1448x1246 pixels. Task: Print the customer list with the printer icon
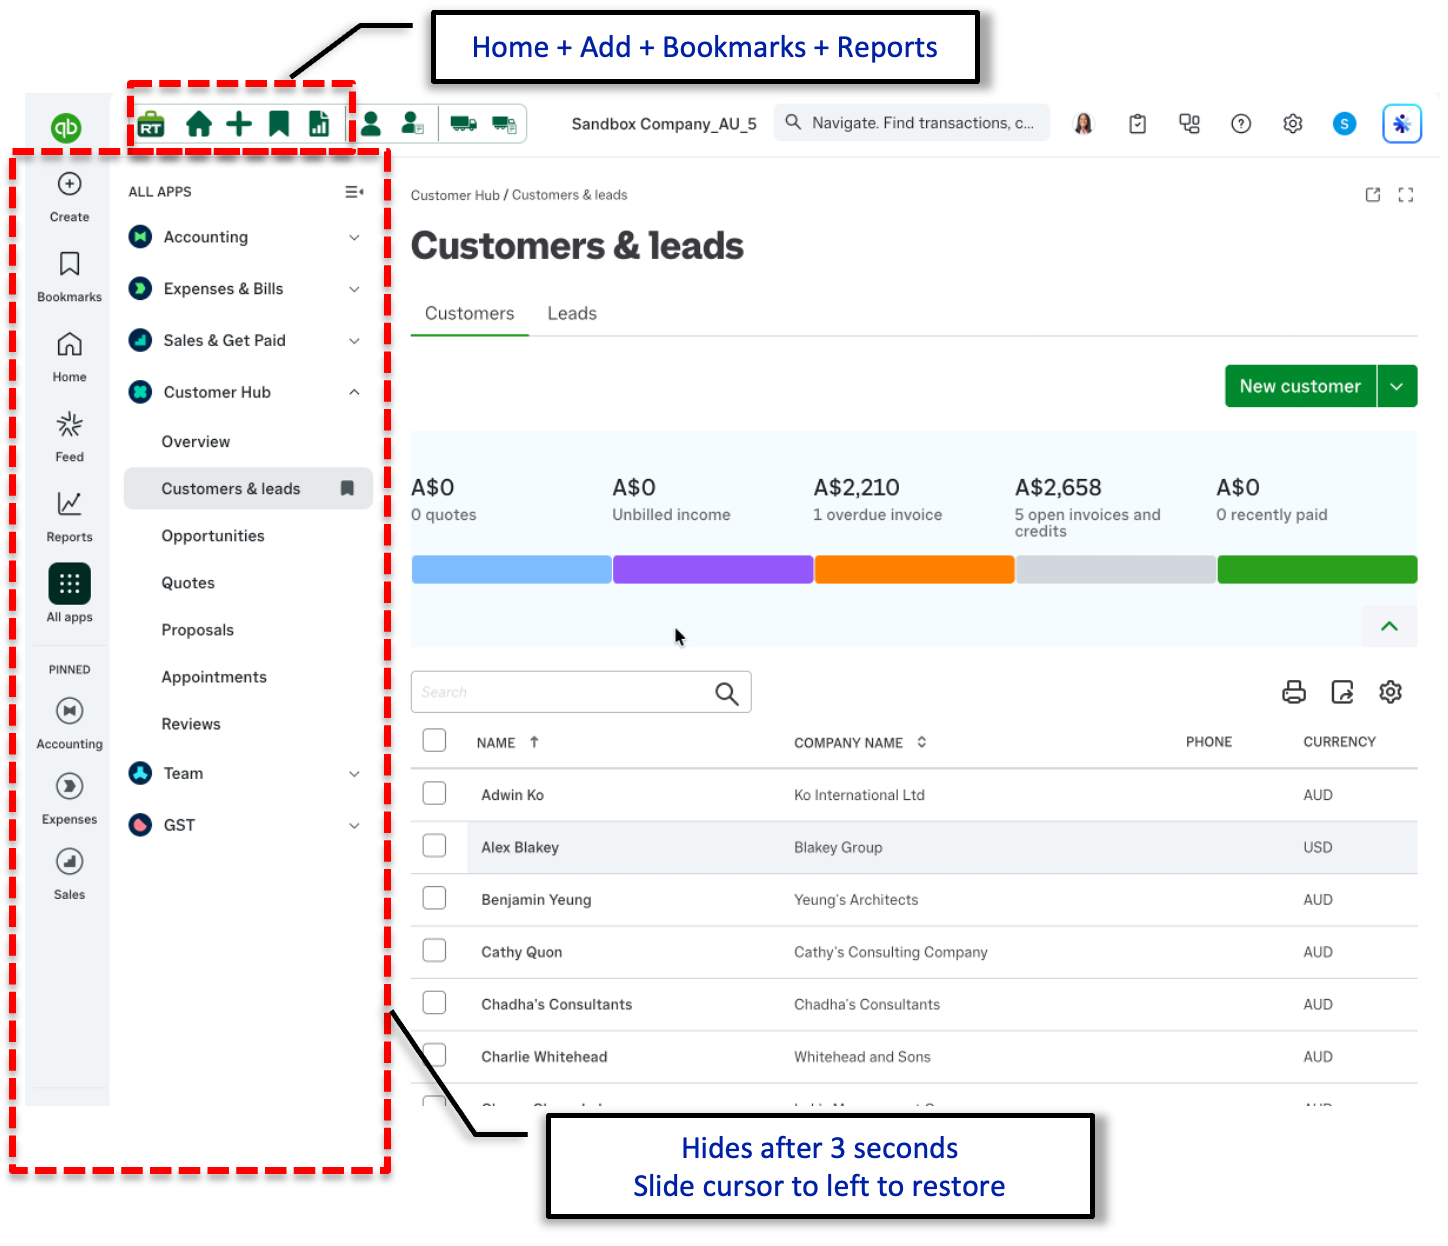point(1294,692)
